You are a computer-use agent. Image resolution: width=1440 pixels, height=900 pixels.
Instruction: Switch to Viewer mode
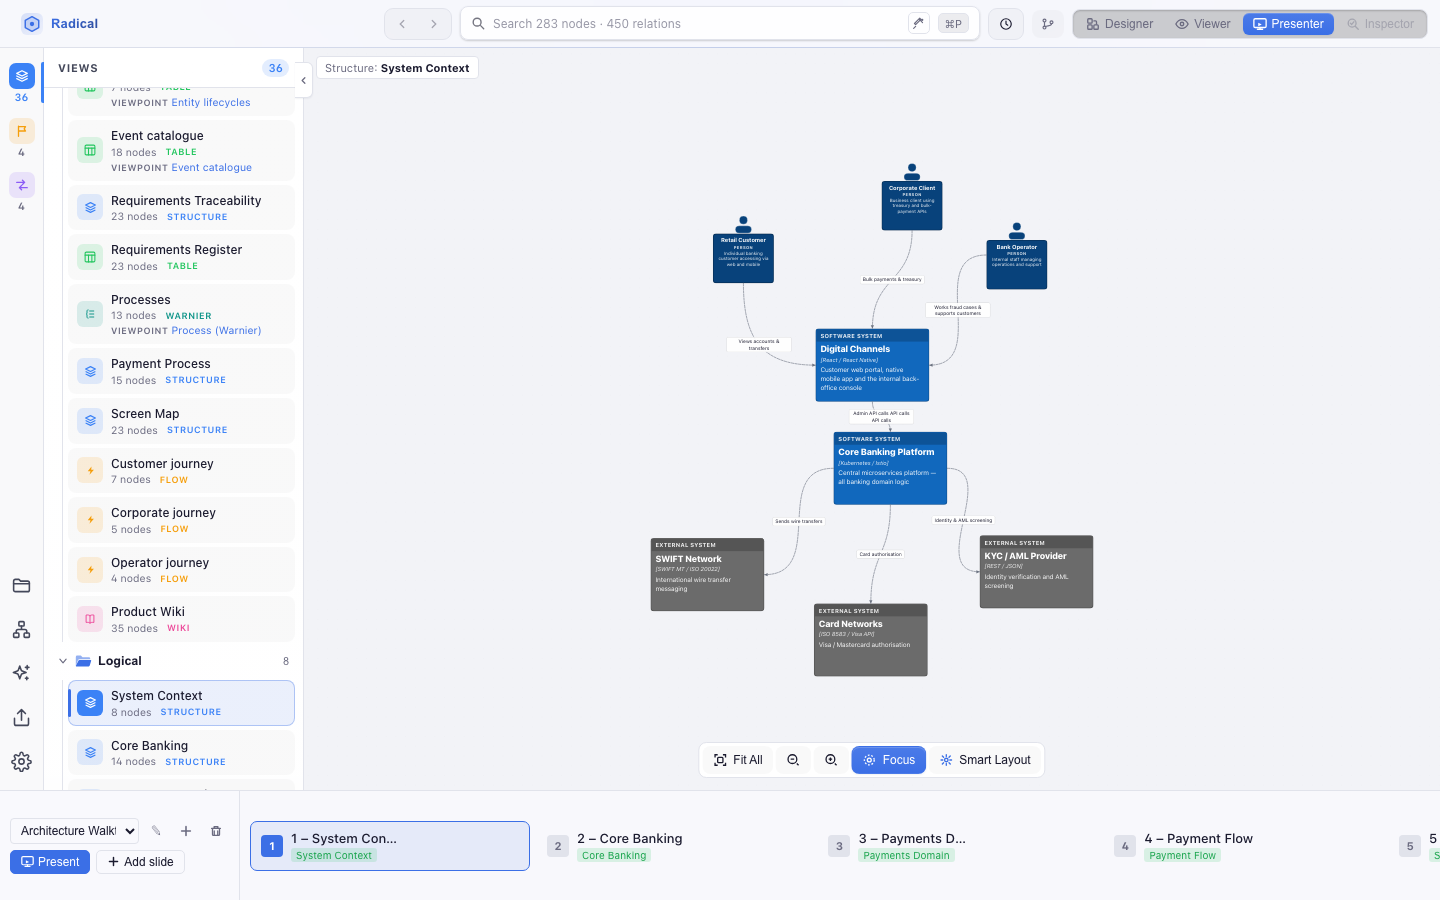coord(1203,24)
